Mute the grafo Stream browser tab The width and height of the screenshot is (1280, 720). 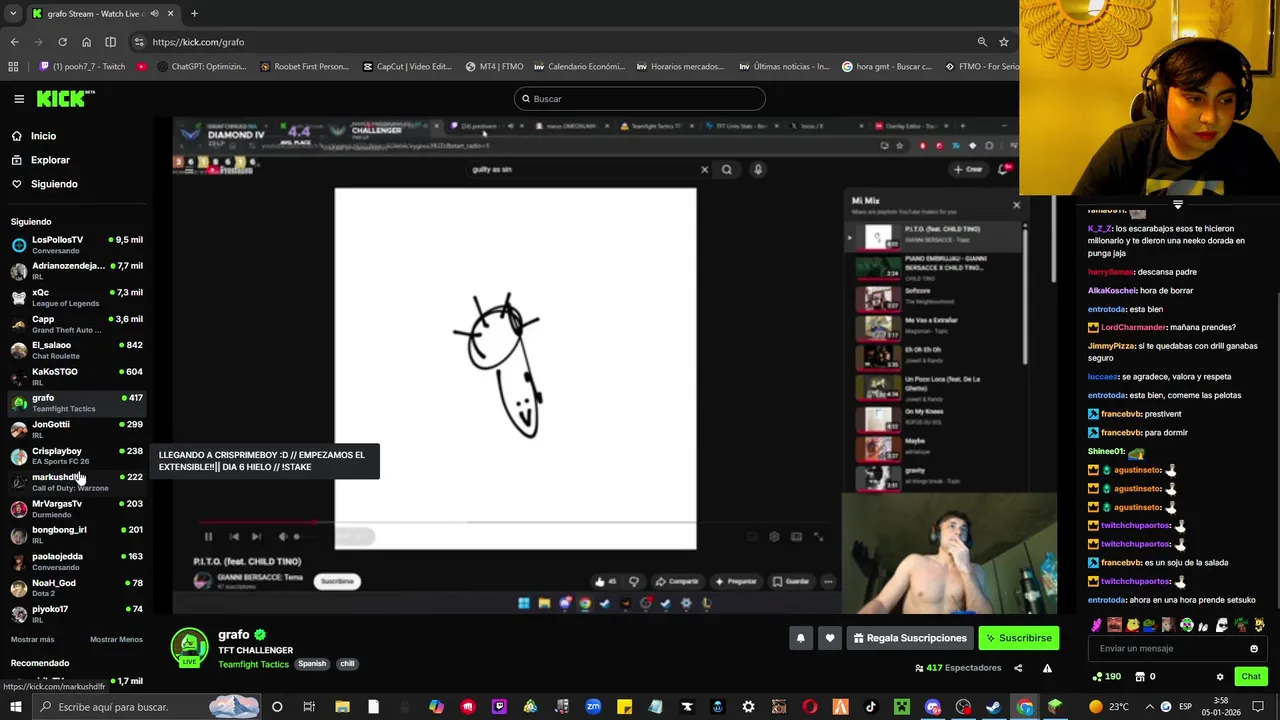154,14
